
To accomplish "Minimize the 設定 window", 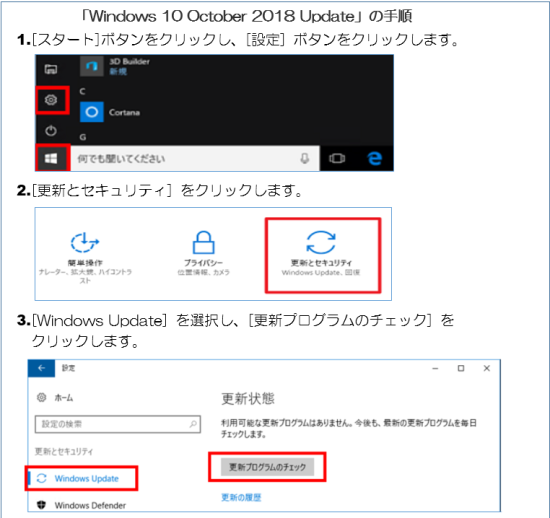I will pos(435,368).
